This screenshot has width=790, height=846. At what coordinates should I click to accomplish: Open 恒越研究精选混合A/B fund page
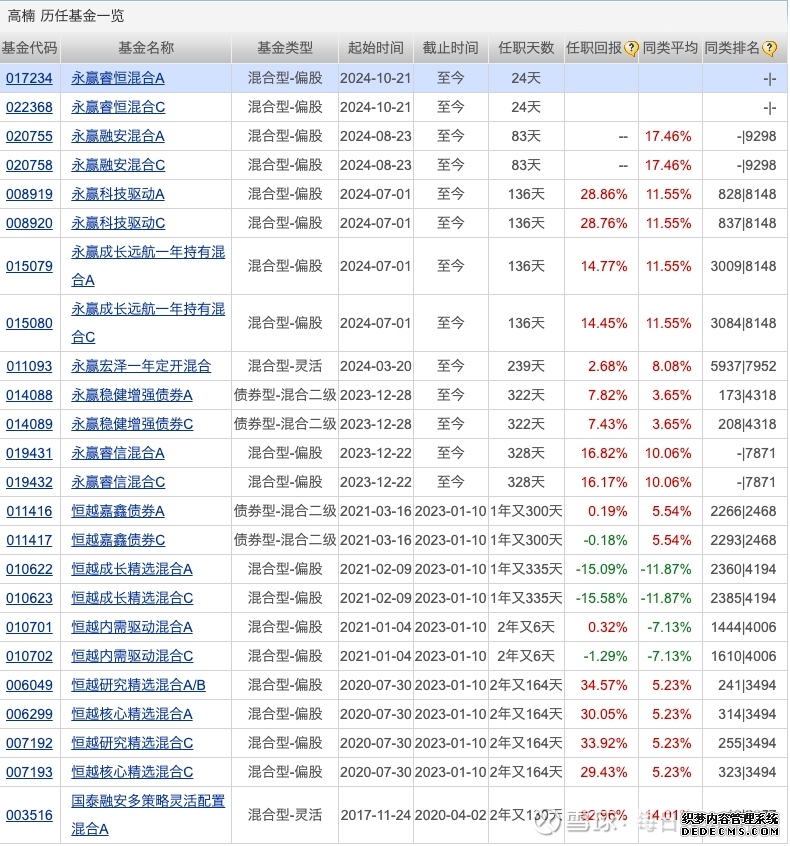(x=138, y=686)
